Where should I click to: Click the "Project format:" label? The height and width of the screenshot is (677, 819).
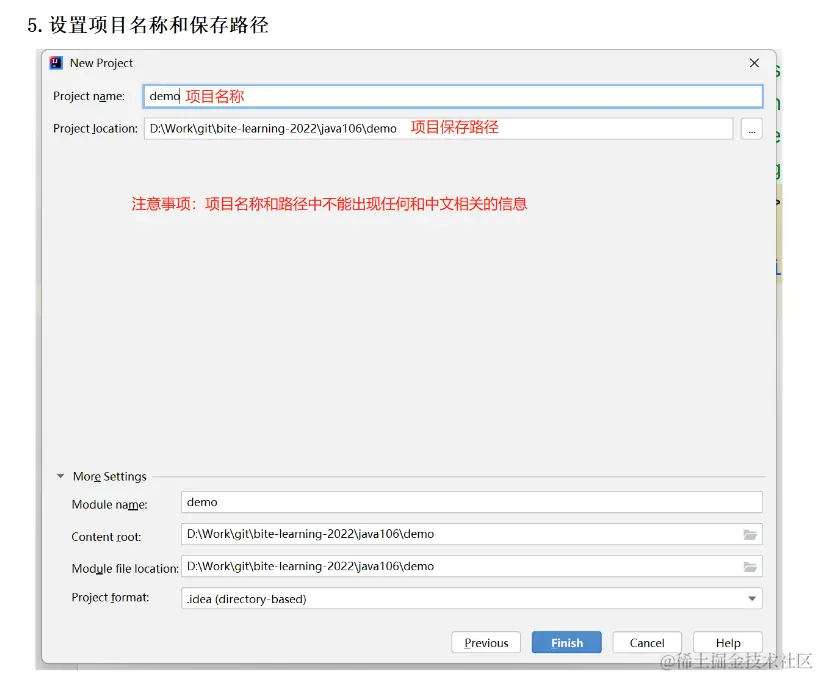tap(110, 598)
